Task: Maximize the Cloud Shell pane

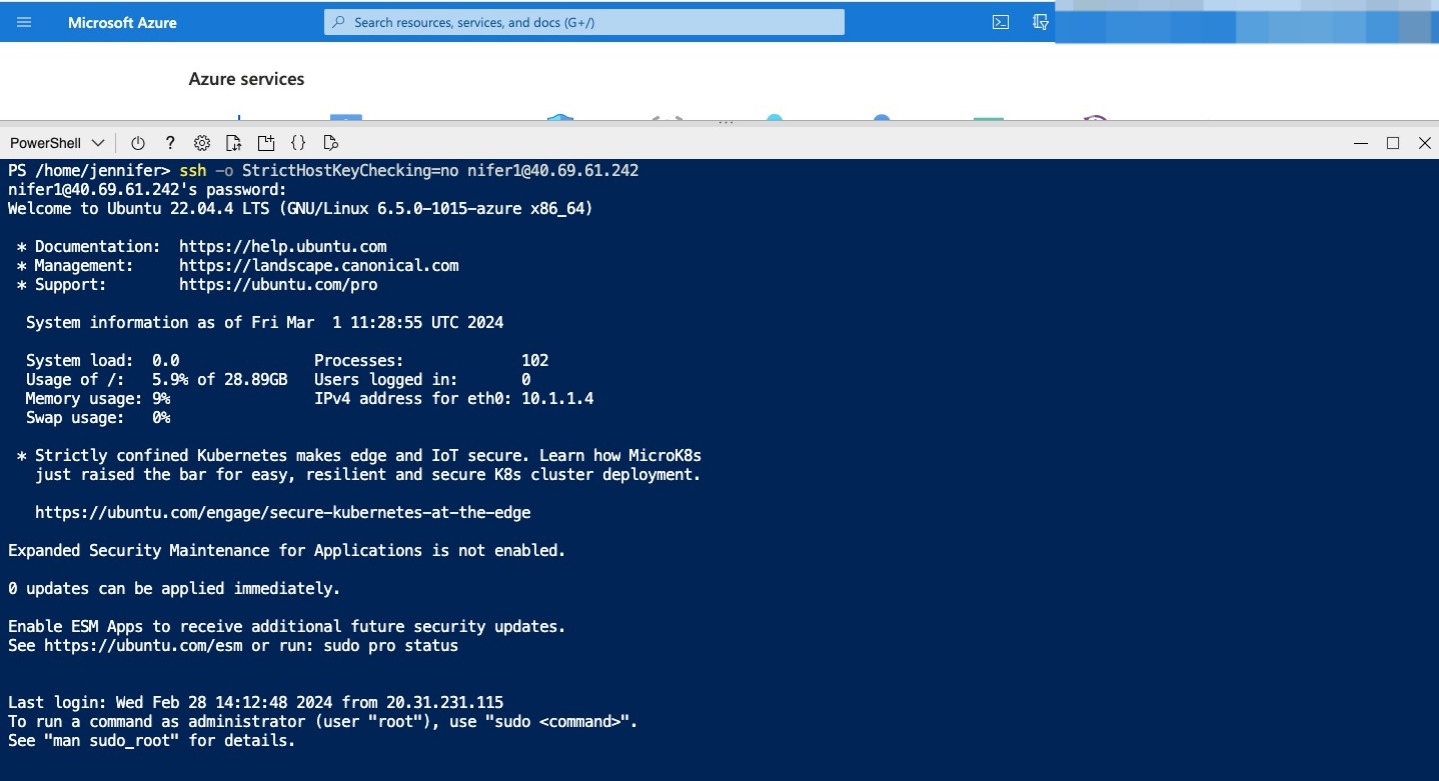Action: click(1393, 143)
